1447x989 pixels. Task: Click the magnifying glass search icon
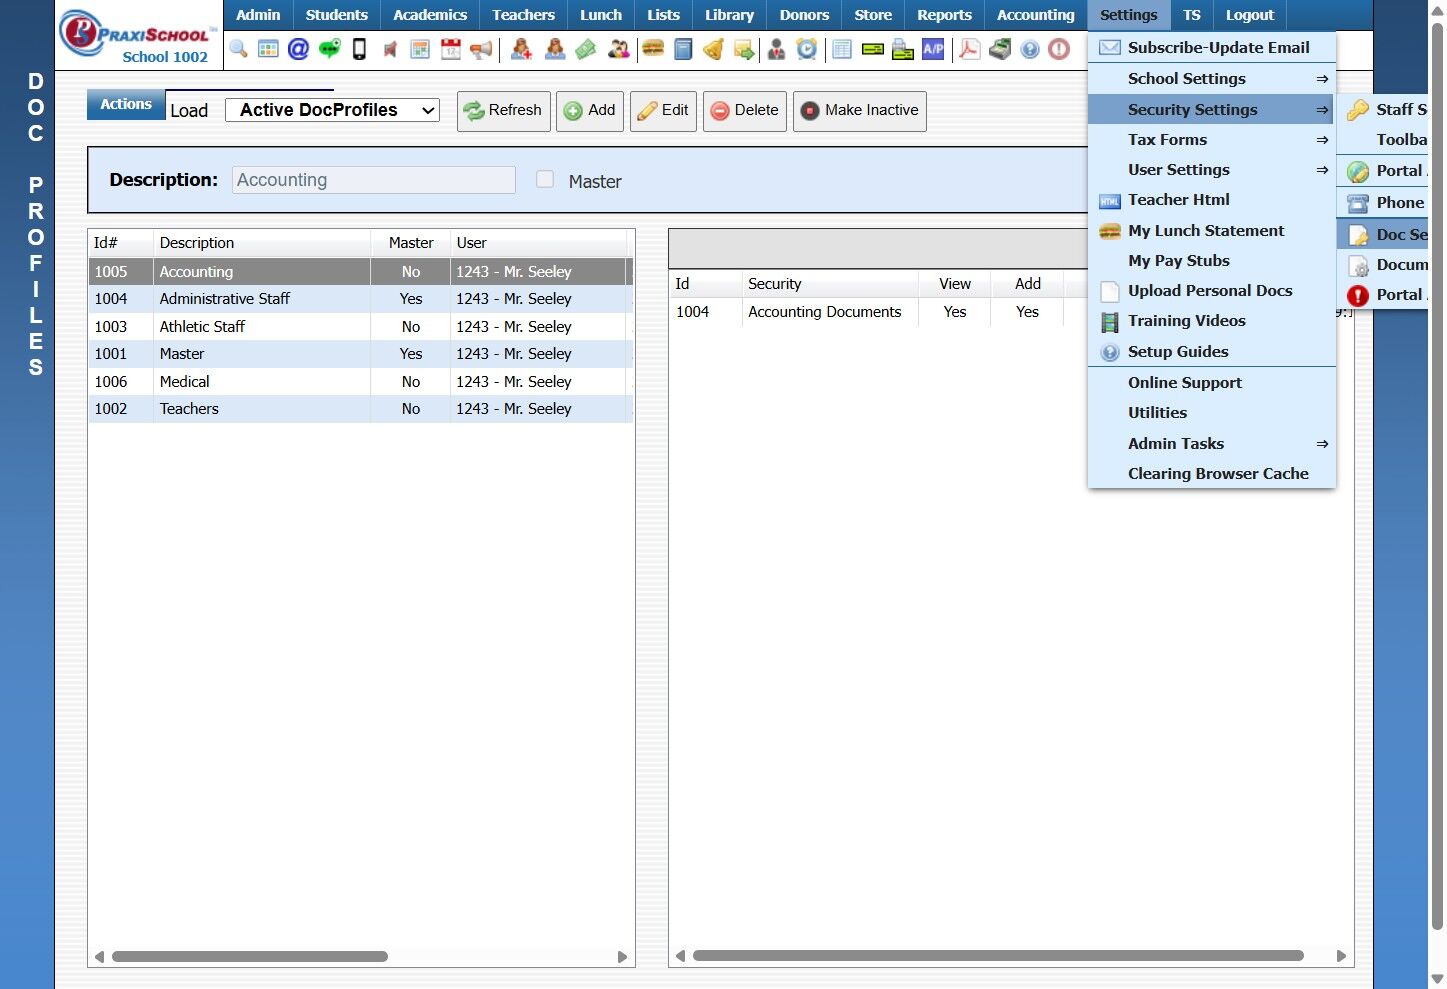pyautogui.click(x=238, y=49)
